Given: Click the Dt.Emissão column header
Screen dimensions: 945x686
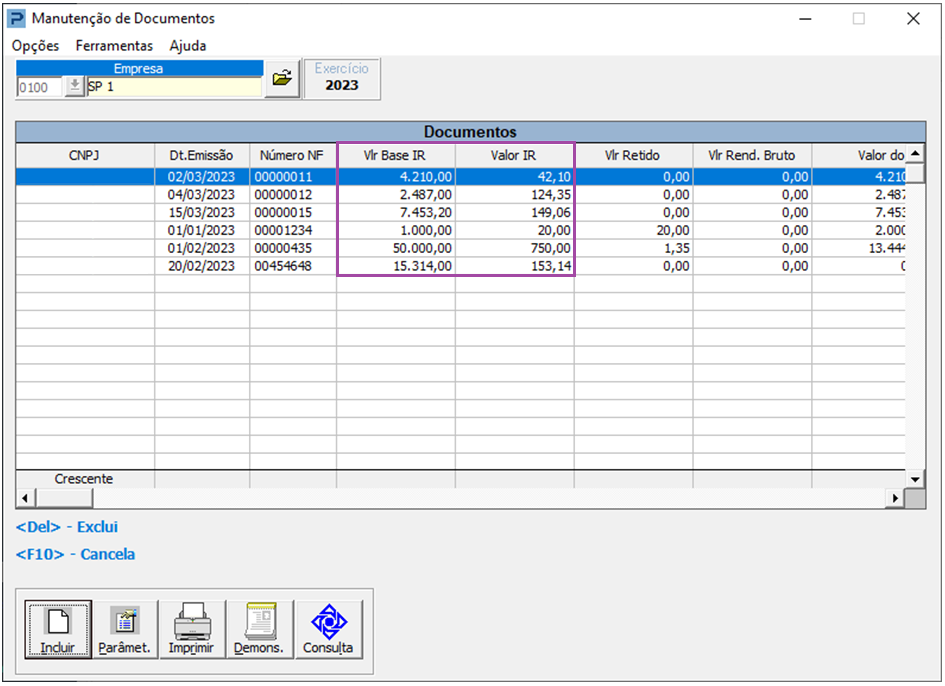Looking at the screenshot, I should point(201,155).
